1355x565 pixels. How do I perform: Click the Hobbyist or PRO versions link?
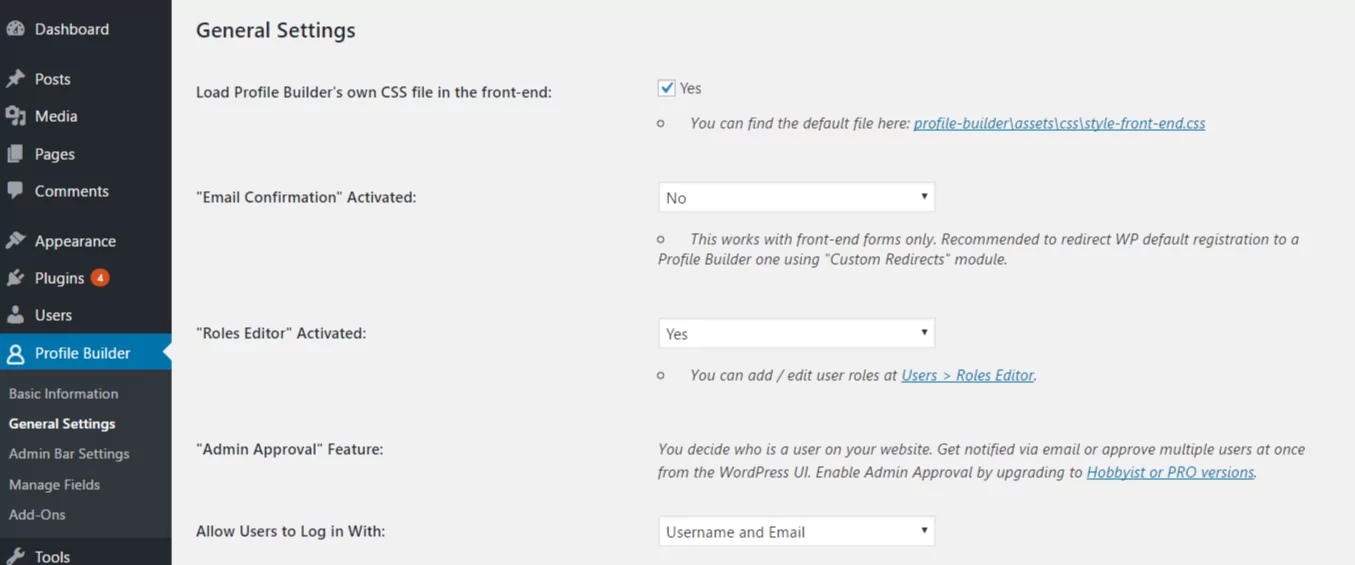tap(1170, 472)
